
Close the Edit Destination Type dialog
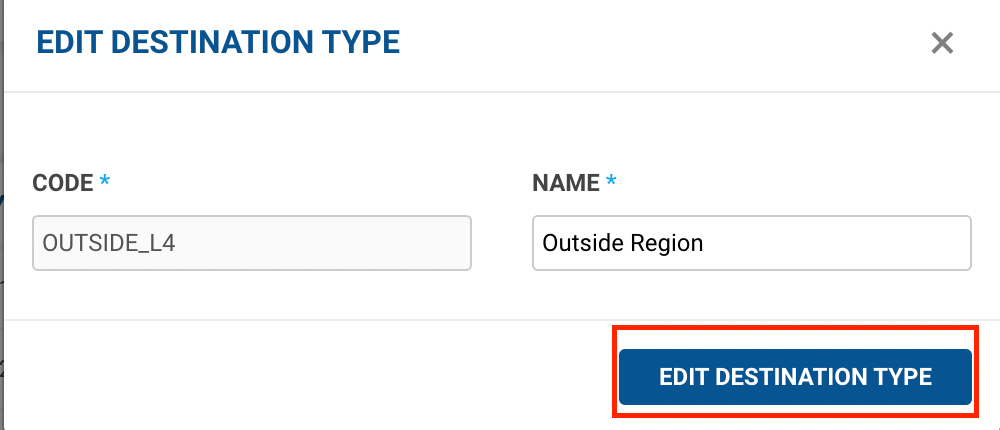942,43
